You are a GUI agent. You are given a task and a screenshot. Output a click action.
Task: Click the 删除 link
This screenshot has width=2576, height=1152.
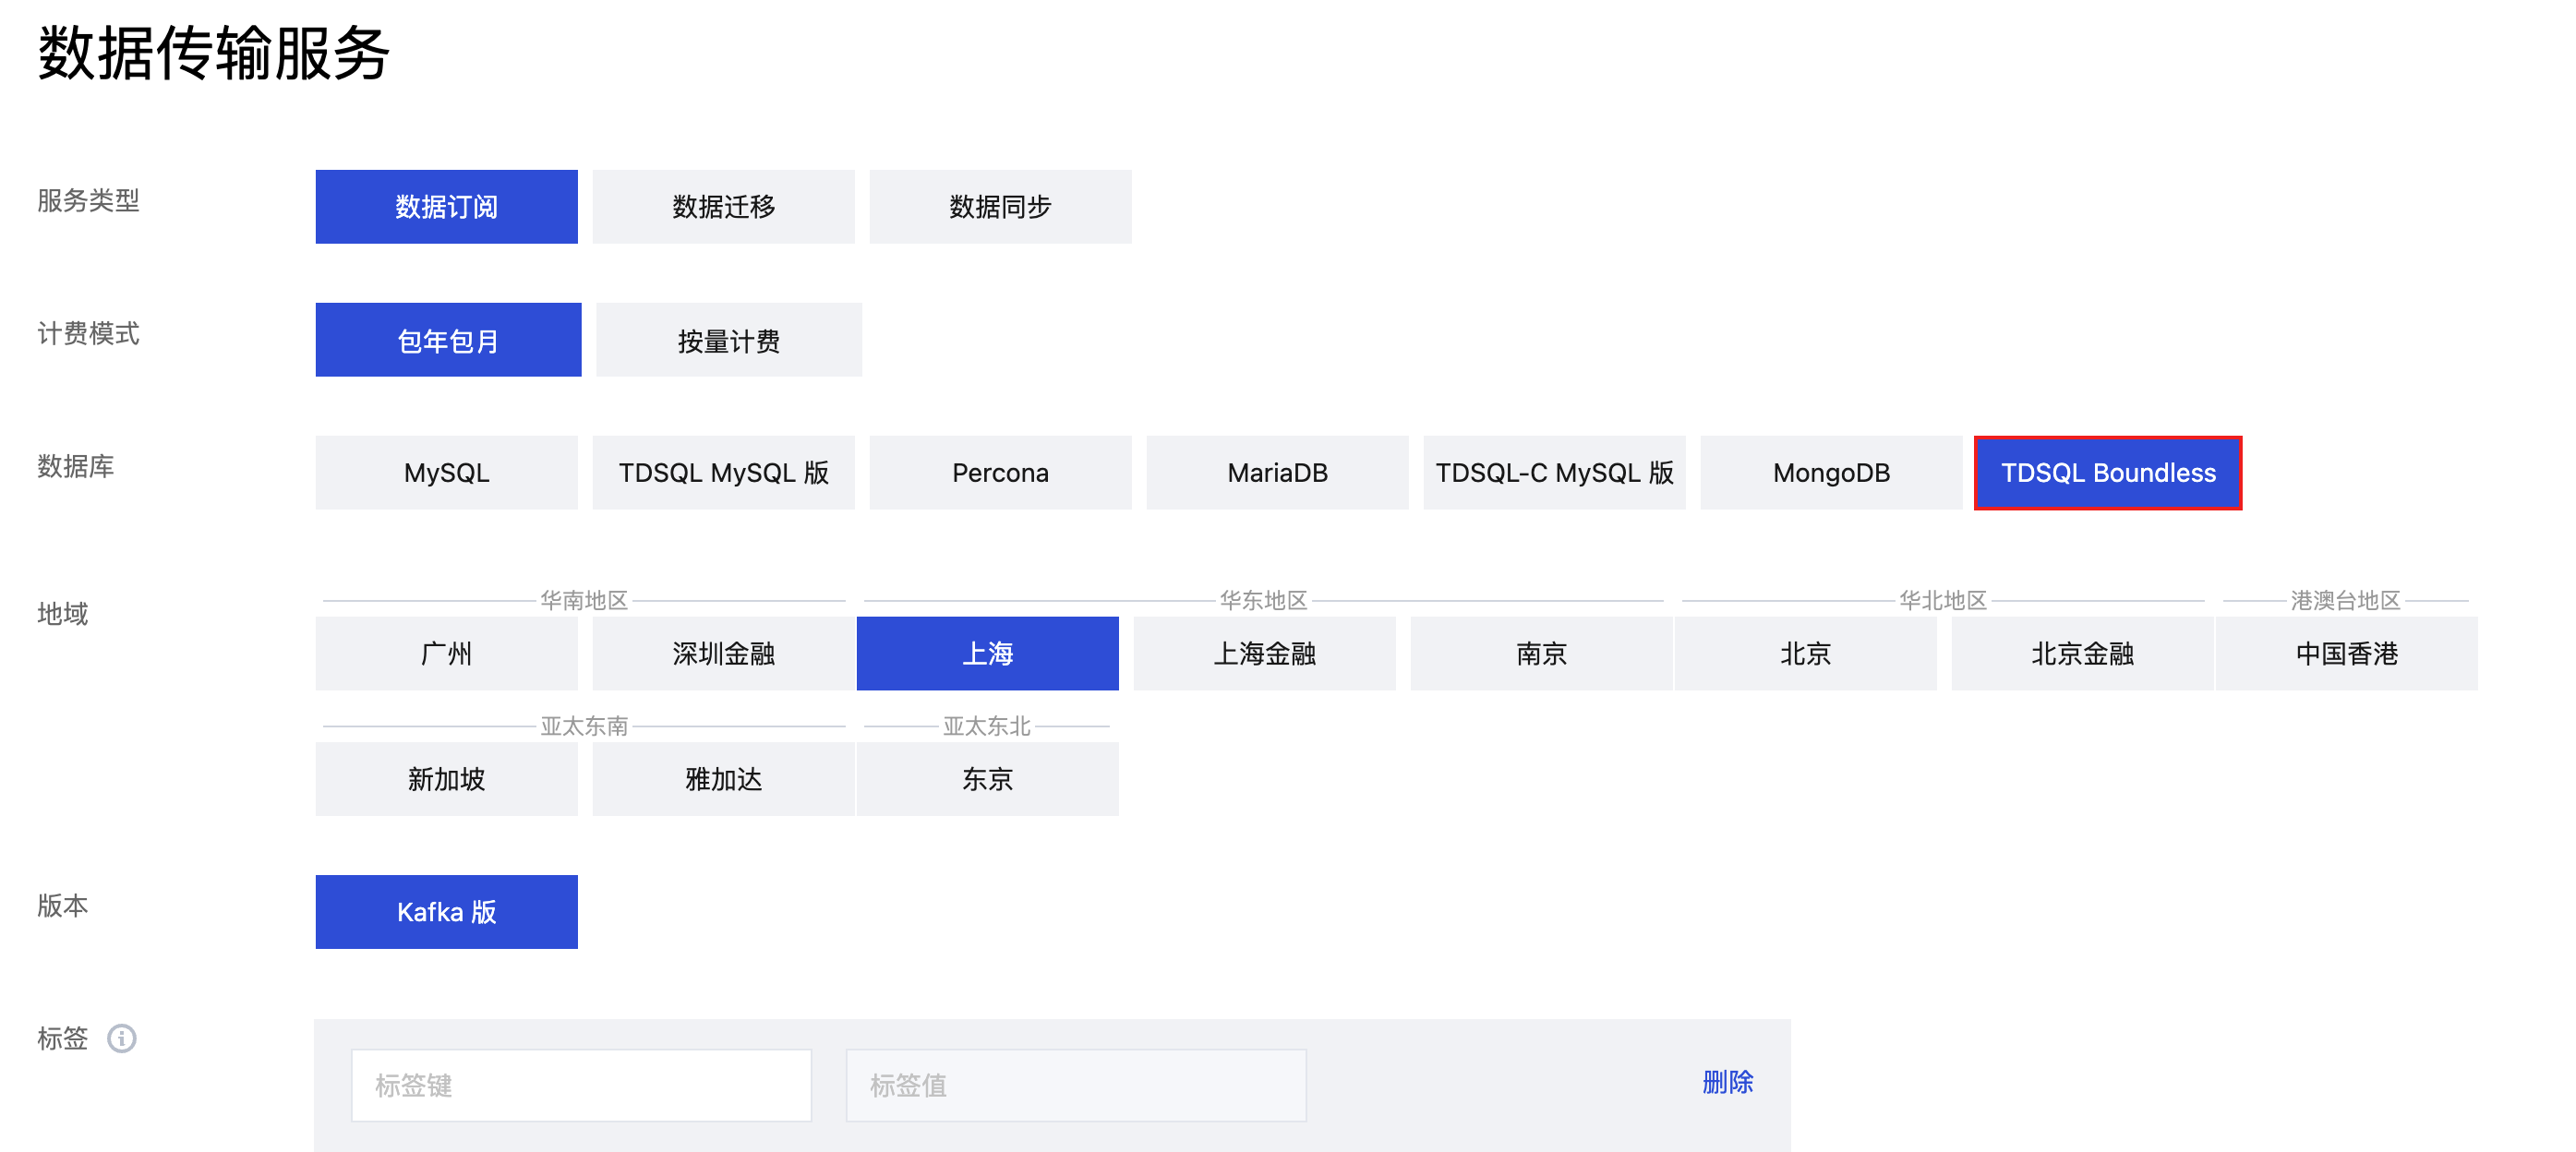(1727, 1082)
